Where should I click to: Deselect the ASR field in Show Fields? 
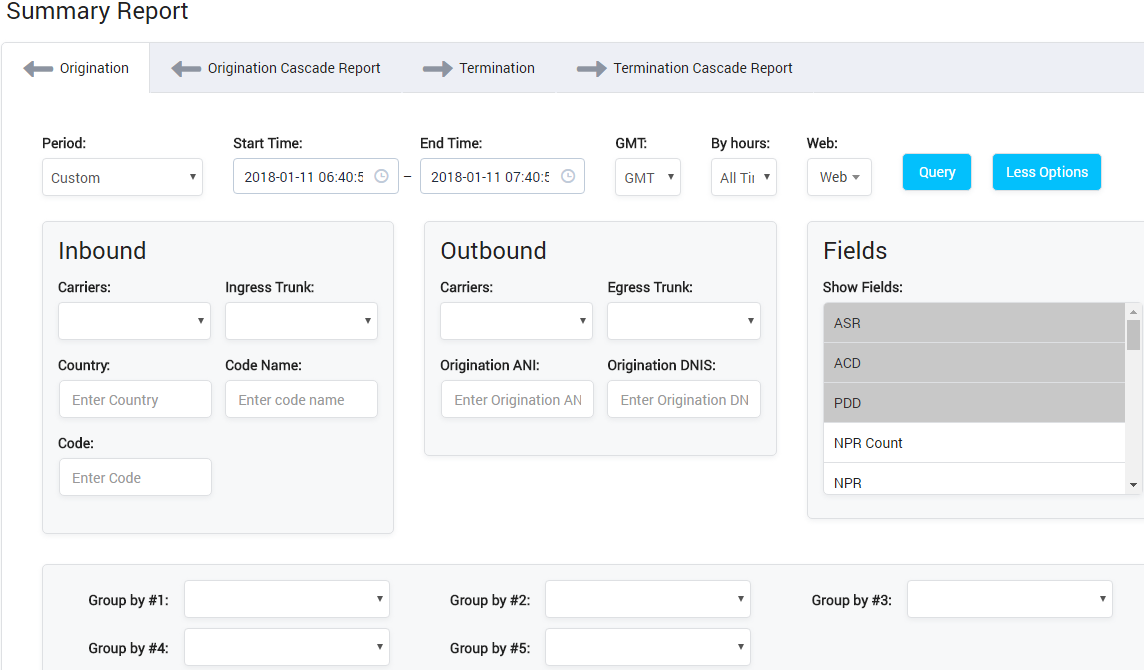tap(900, 323)
